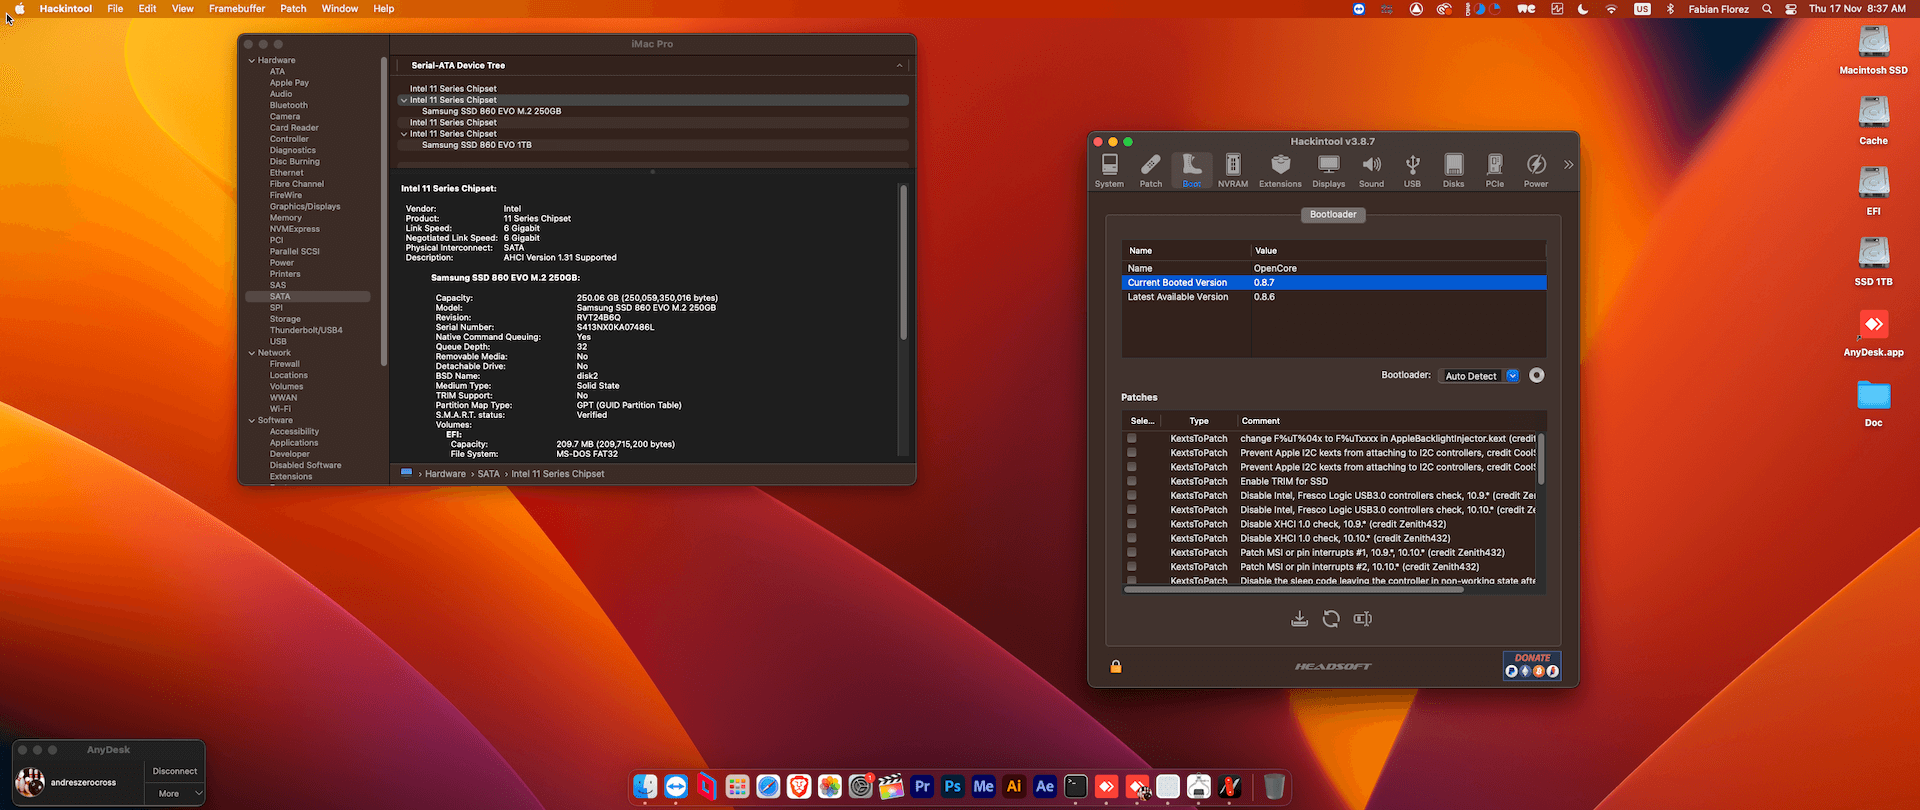Open AnyDesk More dropdown
Screen dimensions: 1920x810
175,794
